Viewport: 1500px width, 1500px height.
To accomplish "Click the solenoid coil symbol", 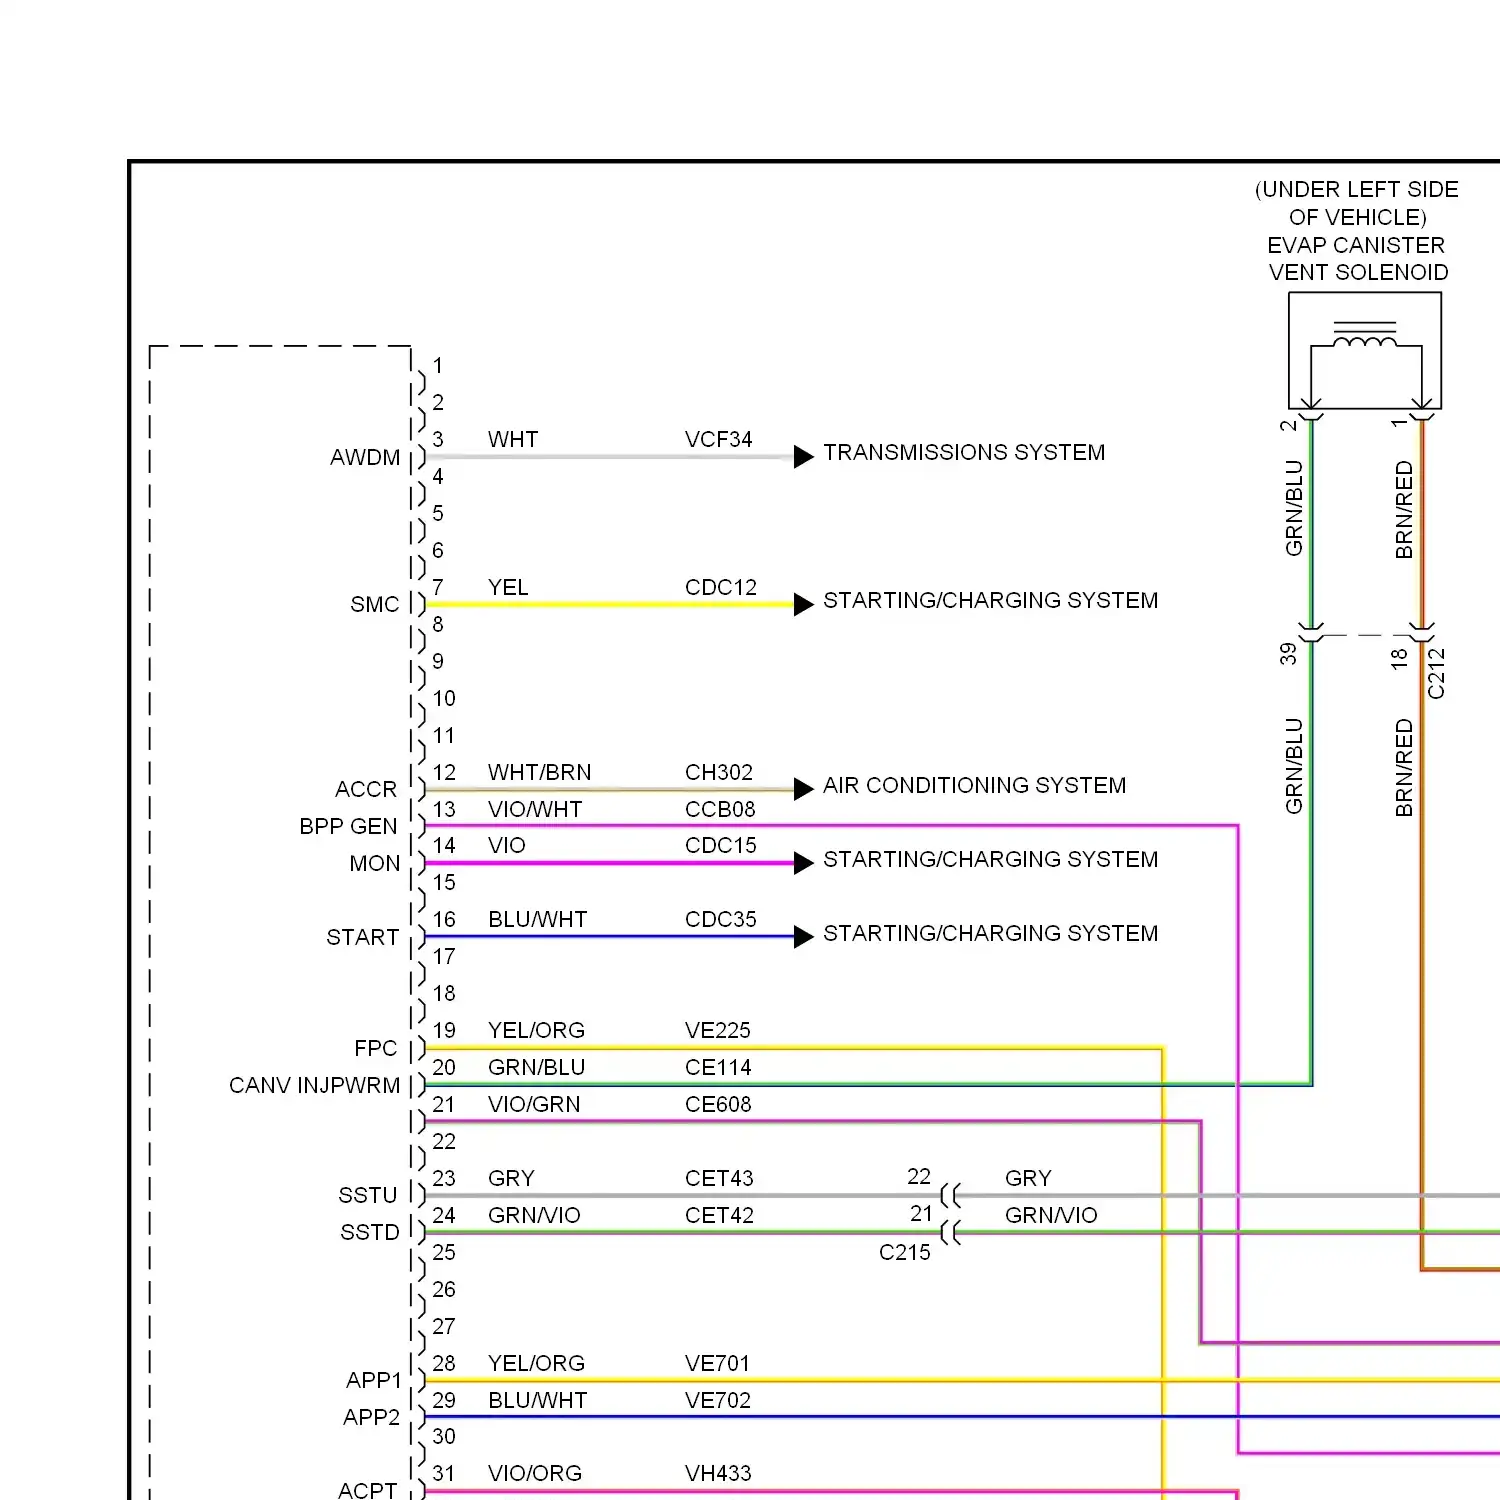I will point(1365,337).
